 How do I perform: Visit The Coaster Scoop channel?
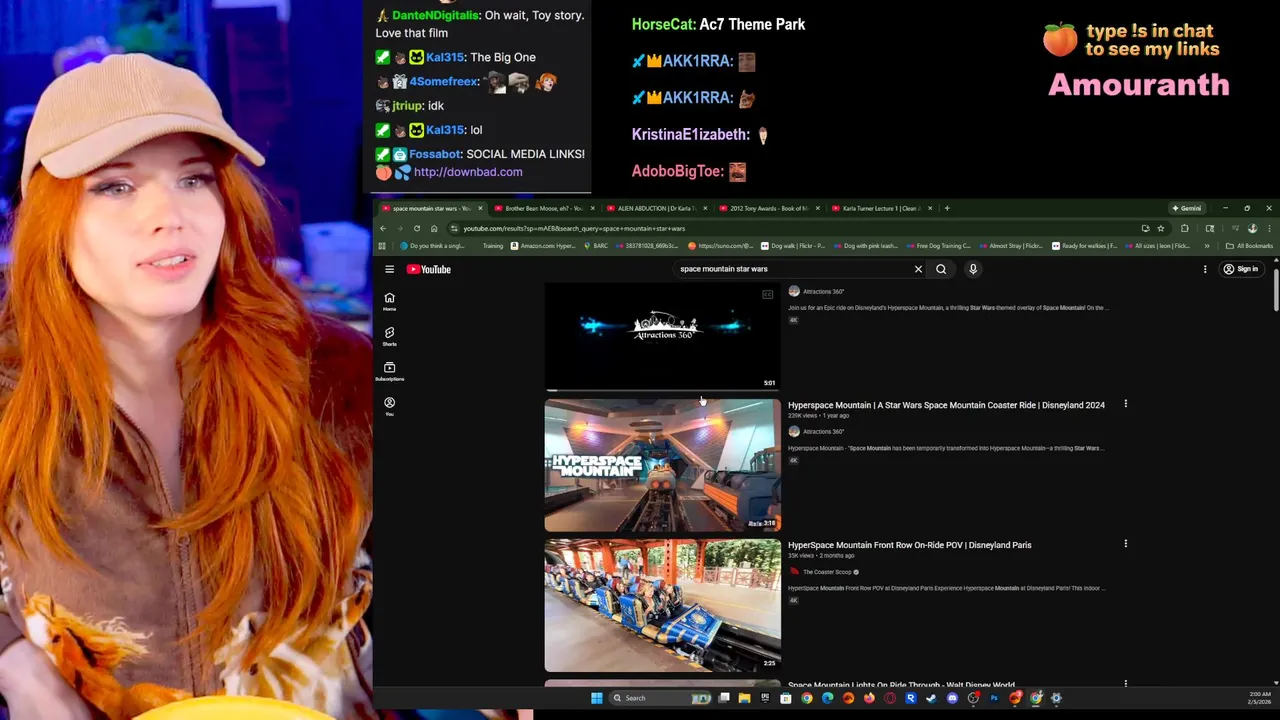tap(826, 572)
